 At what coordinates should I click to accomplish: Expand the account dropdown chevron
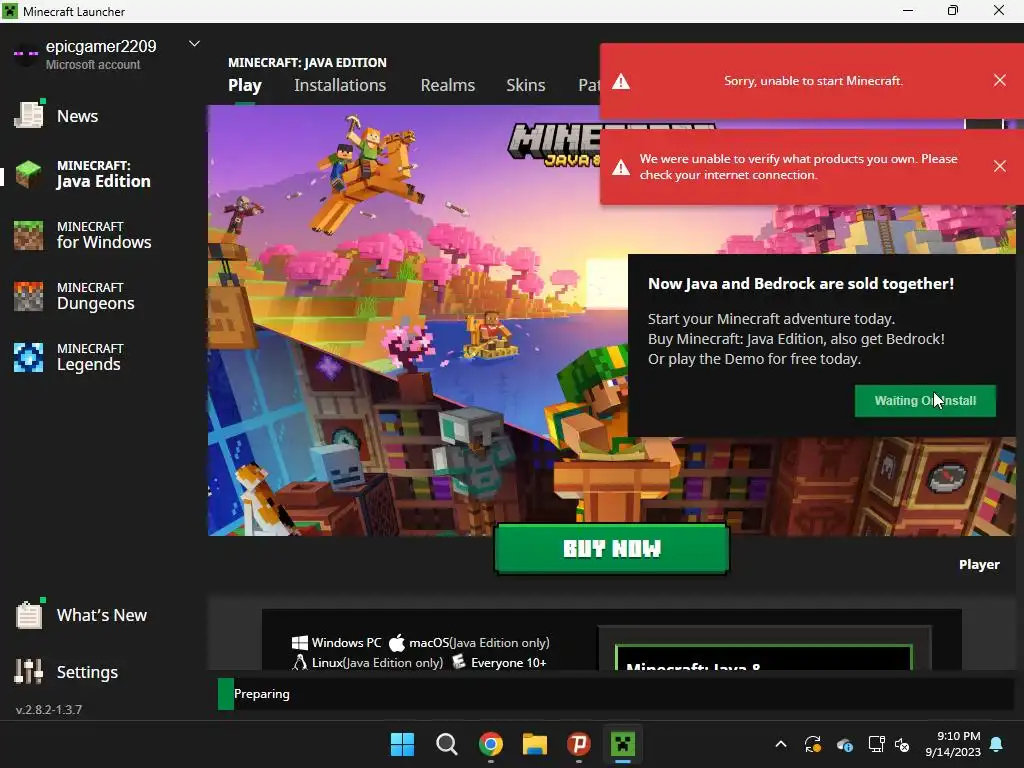coord(194,44)
